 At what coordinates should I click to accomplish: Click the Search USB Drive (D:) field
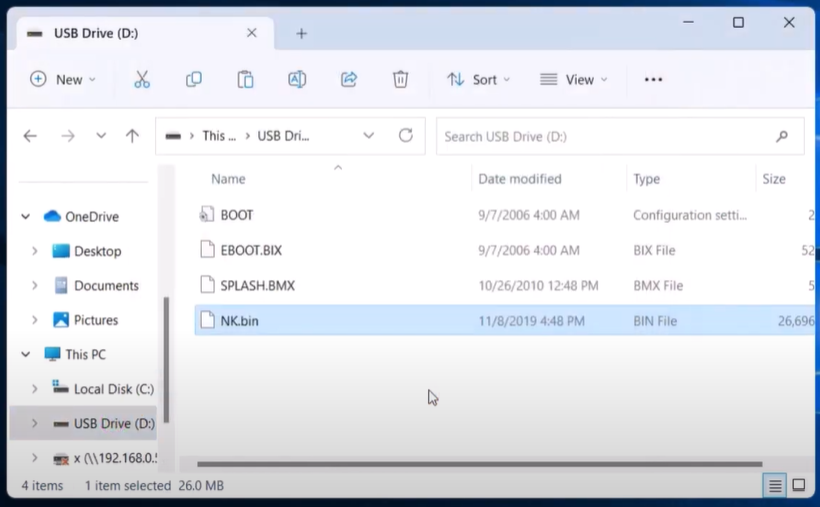(605, 136)
